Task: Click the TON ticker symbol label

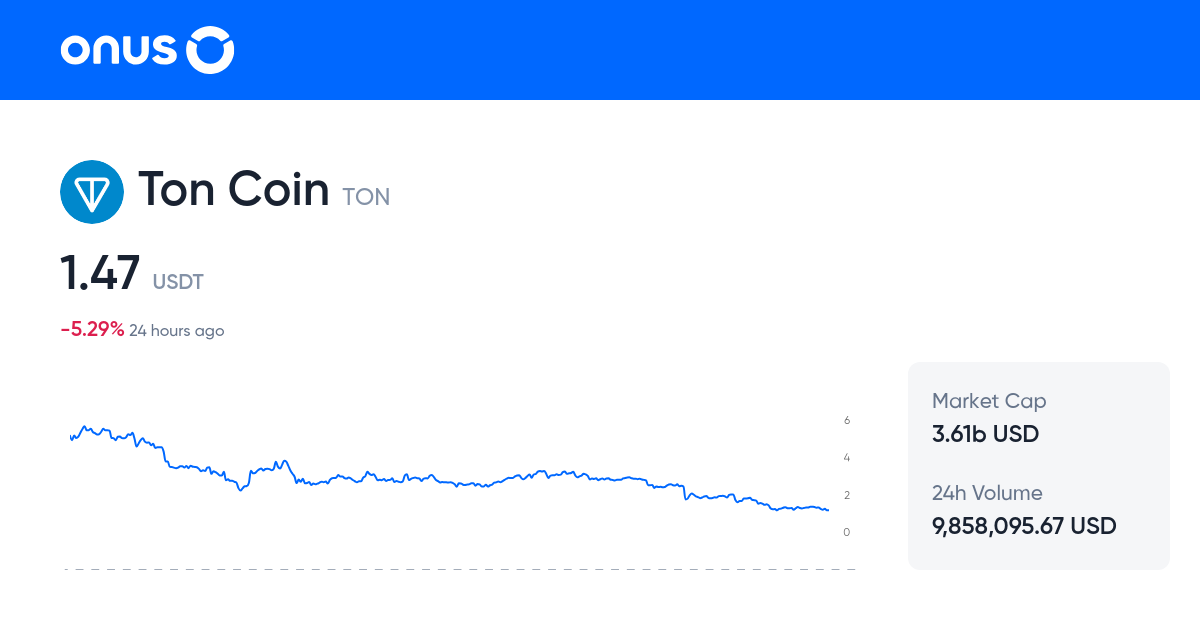Action: [x=366, y=196]
